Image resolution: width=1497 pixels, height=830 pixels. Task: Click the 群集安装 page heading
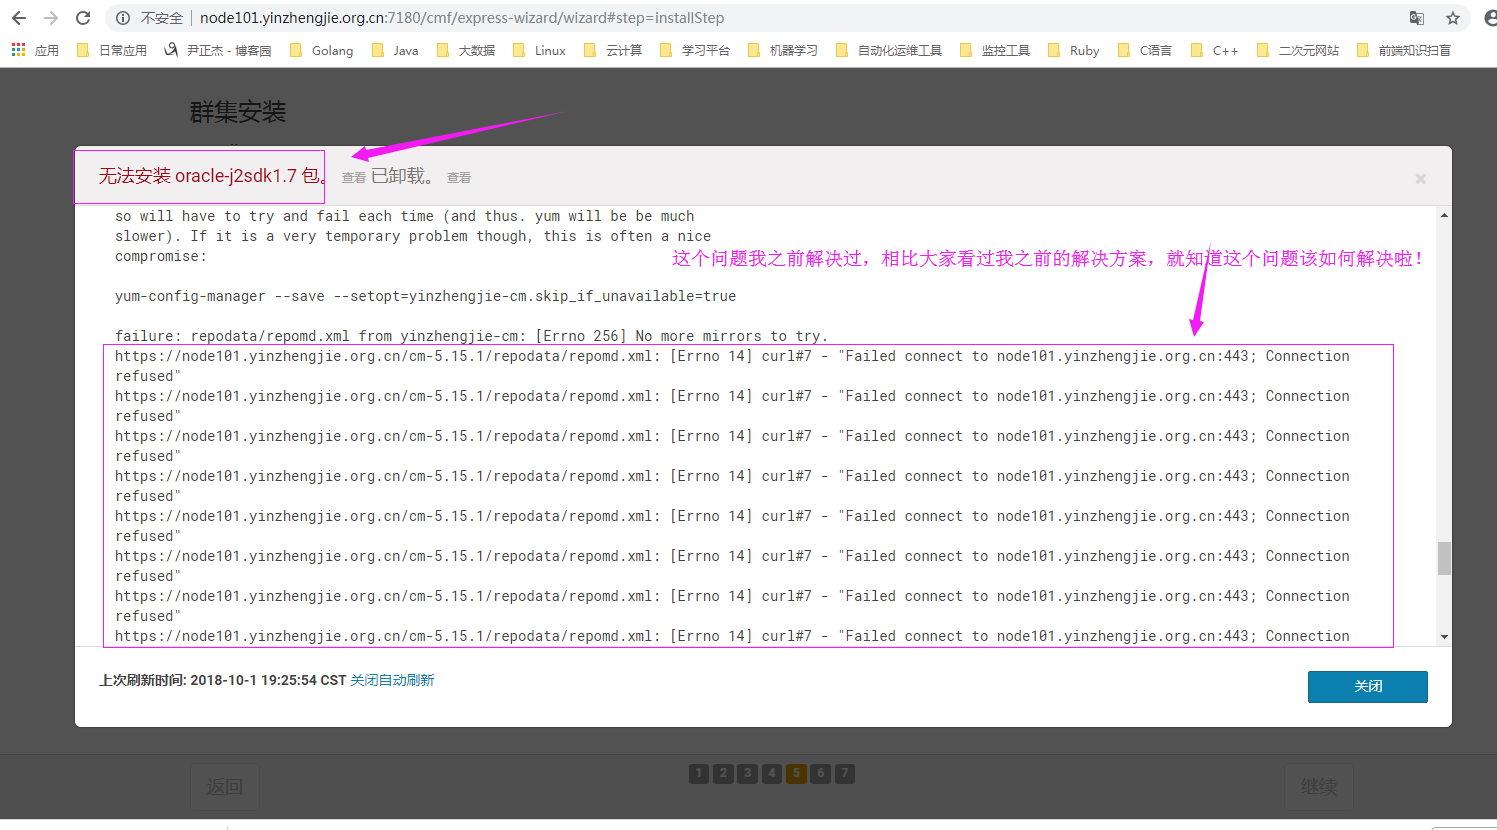[238, 112]
